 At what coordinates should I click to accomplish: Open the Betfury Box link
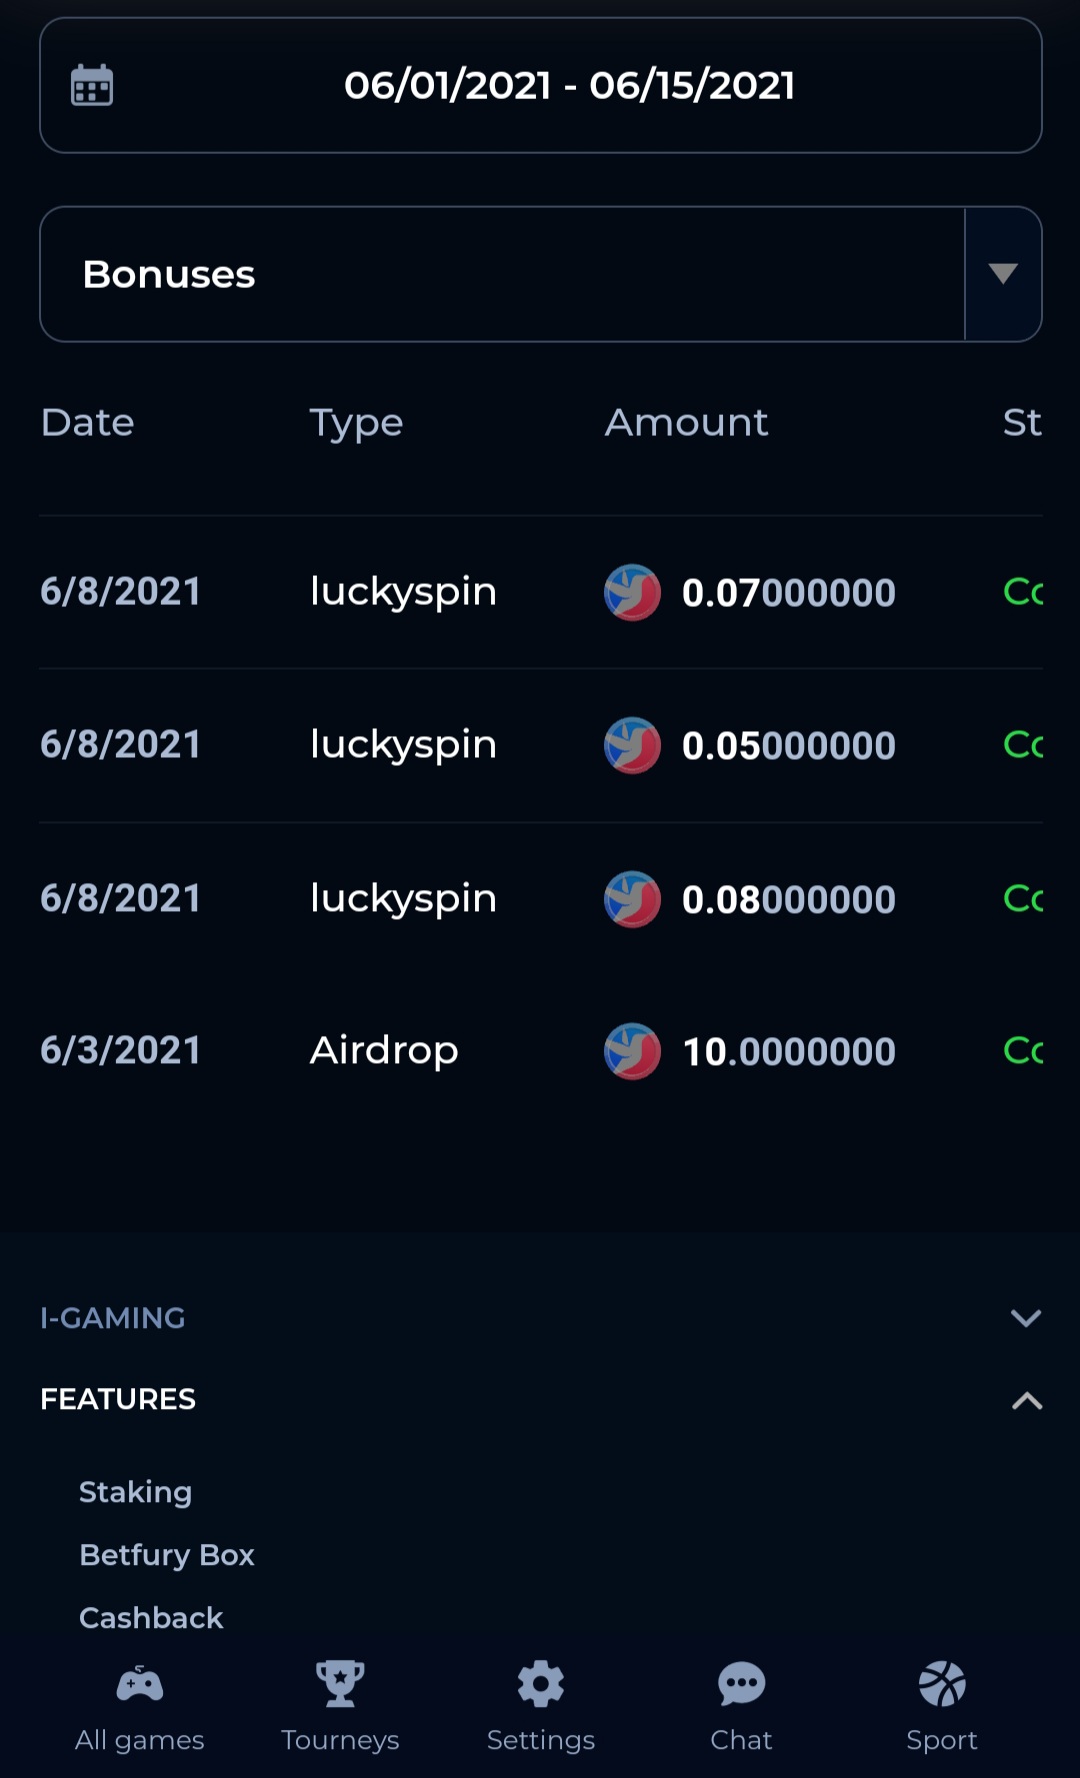coord(167,1555)
